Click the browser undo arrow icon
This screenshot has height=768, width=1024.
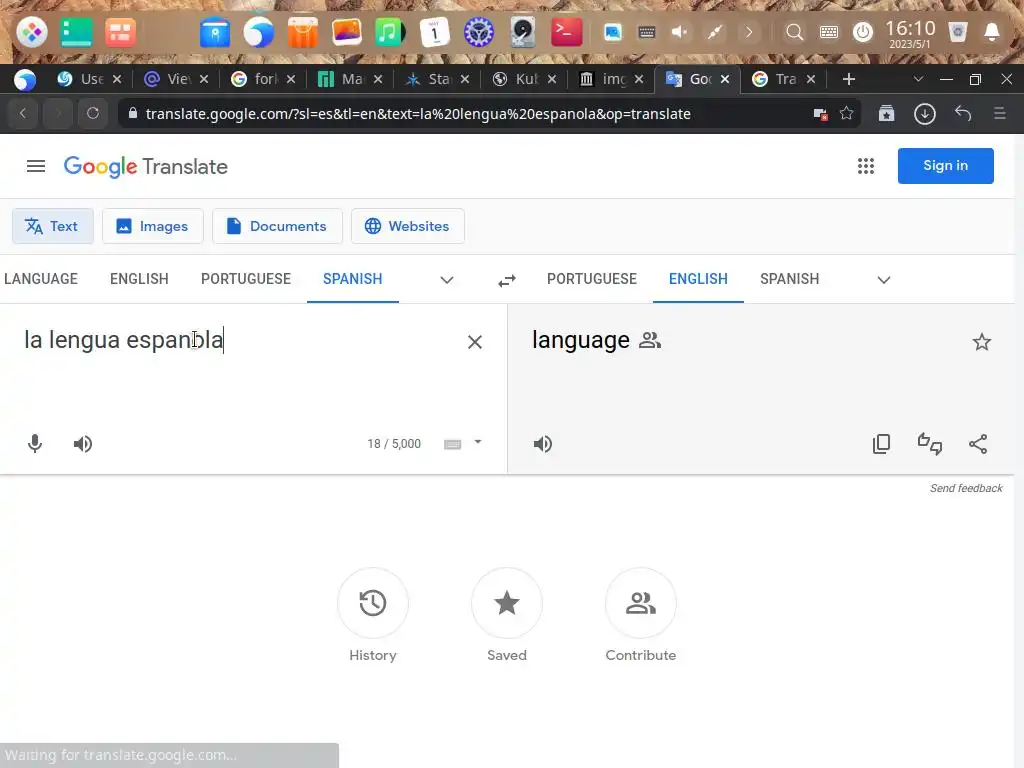pyautogui.click(x=963, y=114)
